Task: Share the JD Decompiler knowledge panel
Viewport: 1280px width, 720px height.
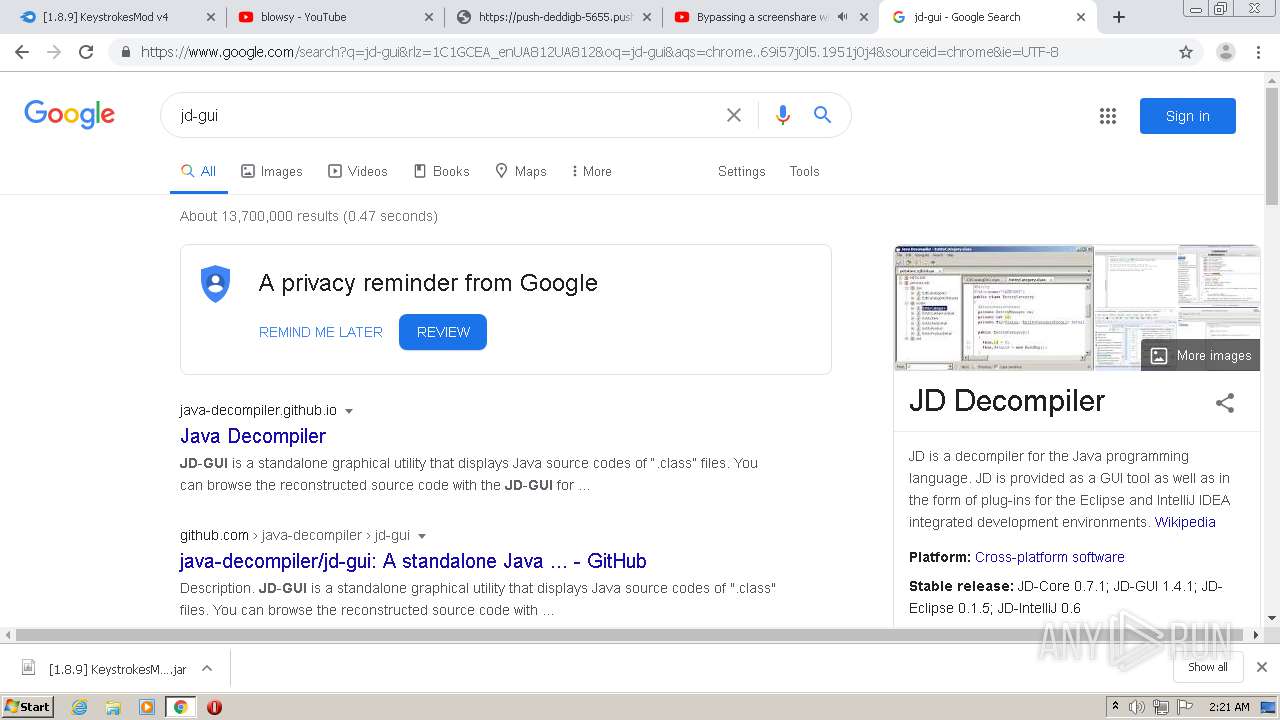Action: point(1225,403)
